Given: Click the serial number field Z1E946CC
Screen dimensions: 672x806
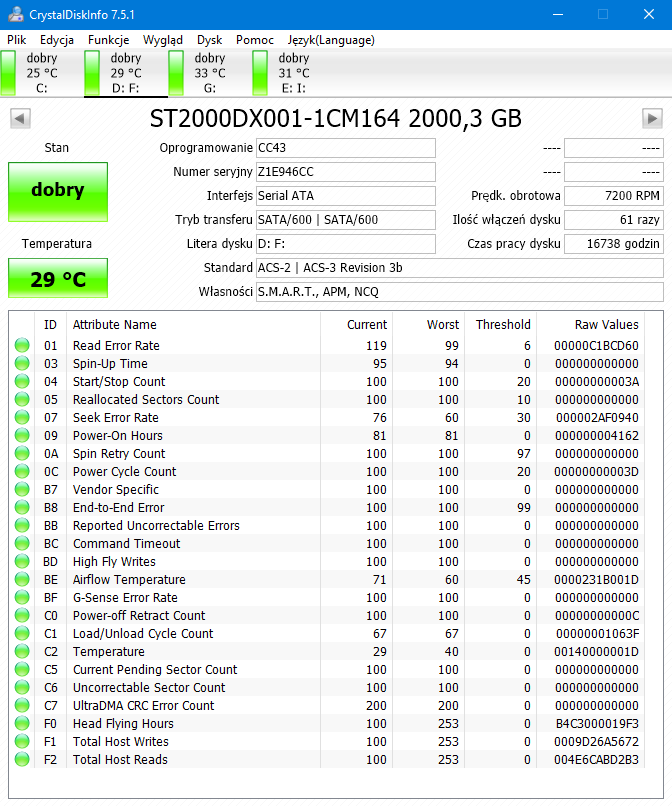Looking at the screenshot, I should (x=346, y=172).
